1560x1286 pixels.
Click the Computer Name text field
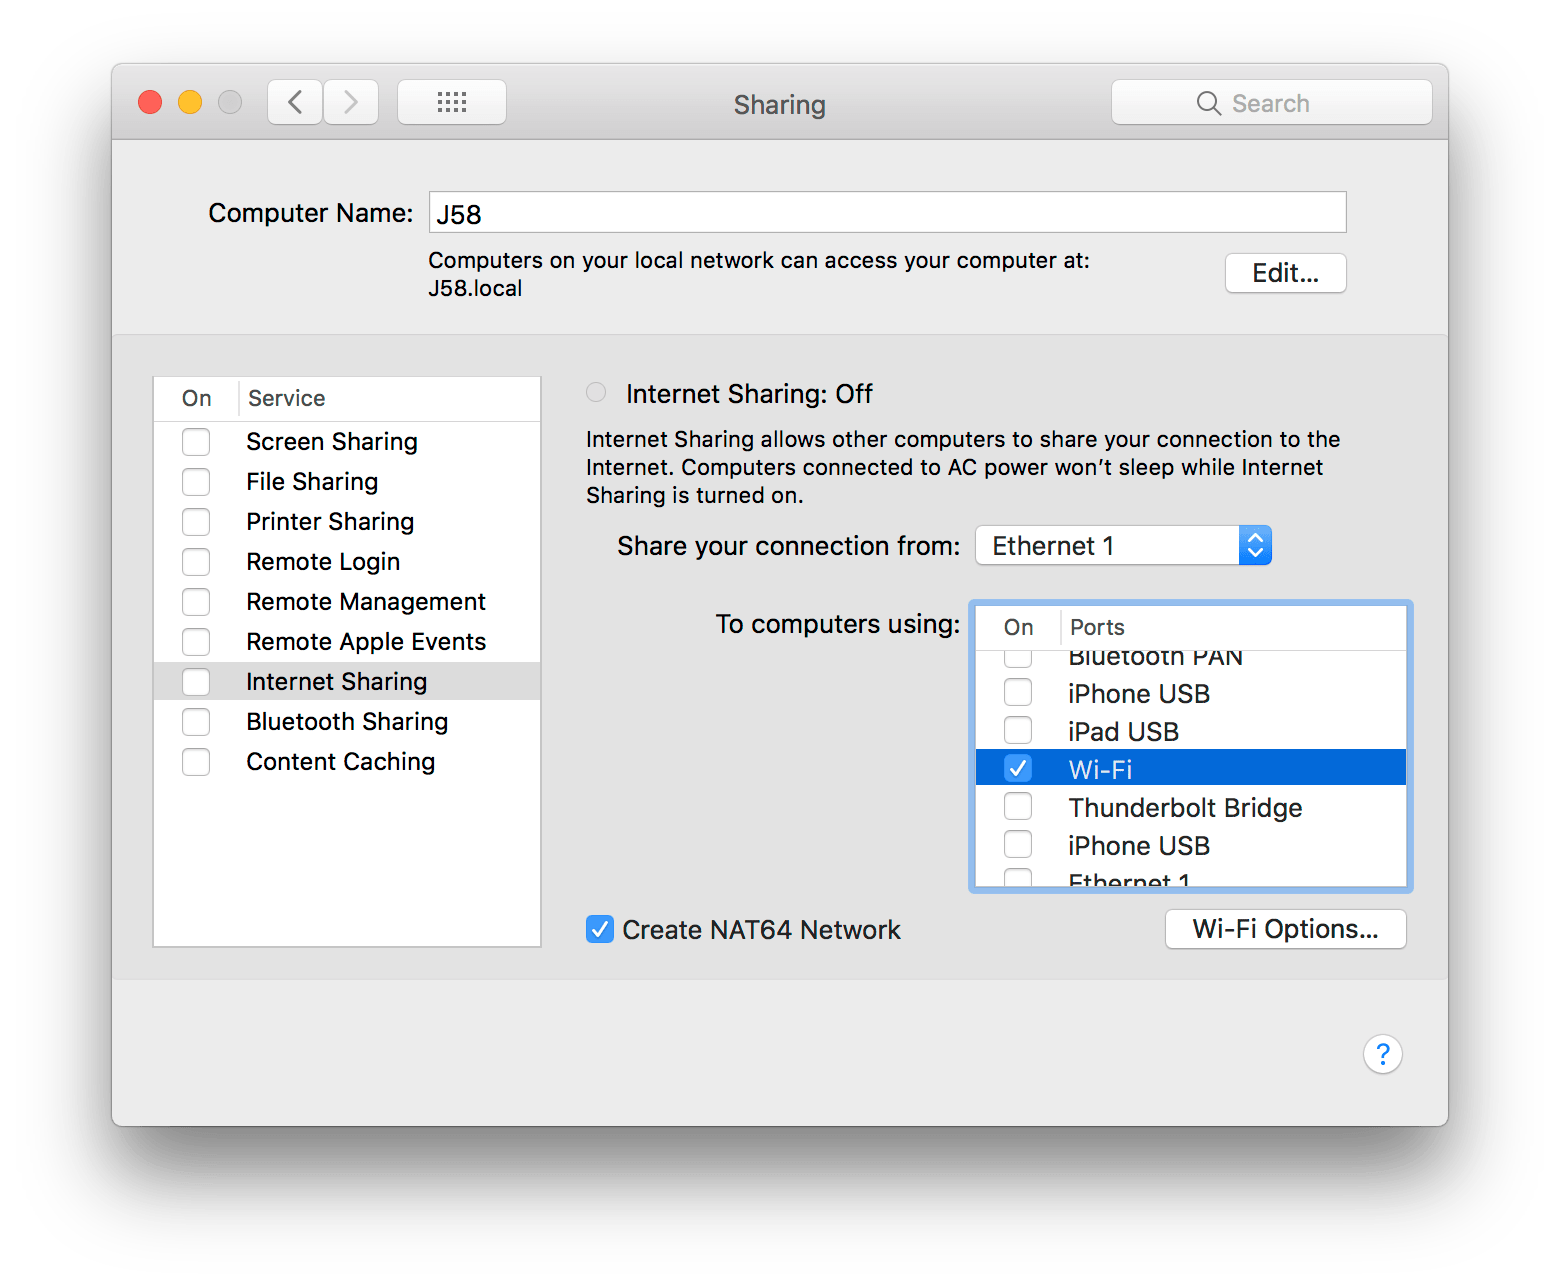point(887,212)
